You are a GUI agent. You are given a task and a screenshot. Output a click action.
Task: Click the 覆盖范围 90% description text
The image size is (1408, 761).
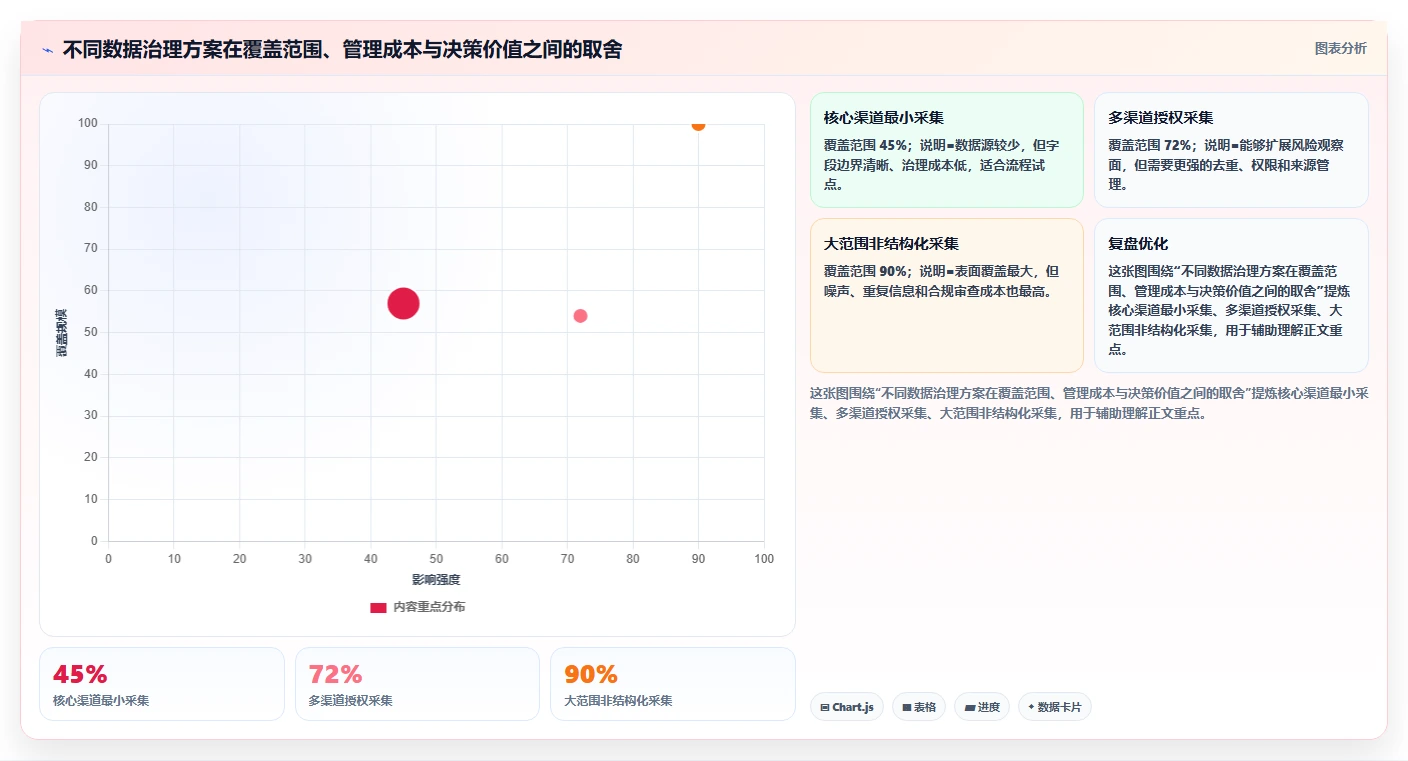(x=942, y=281)
